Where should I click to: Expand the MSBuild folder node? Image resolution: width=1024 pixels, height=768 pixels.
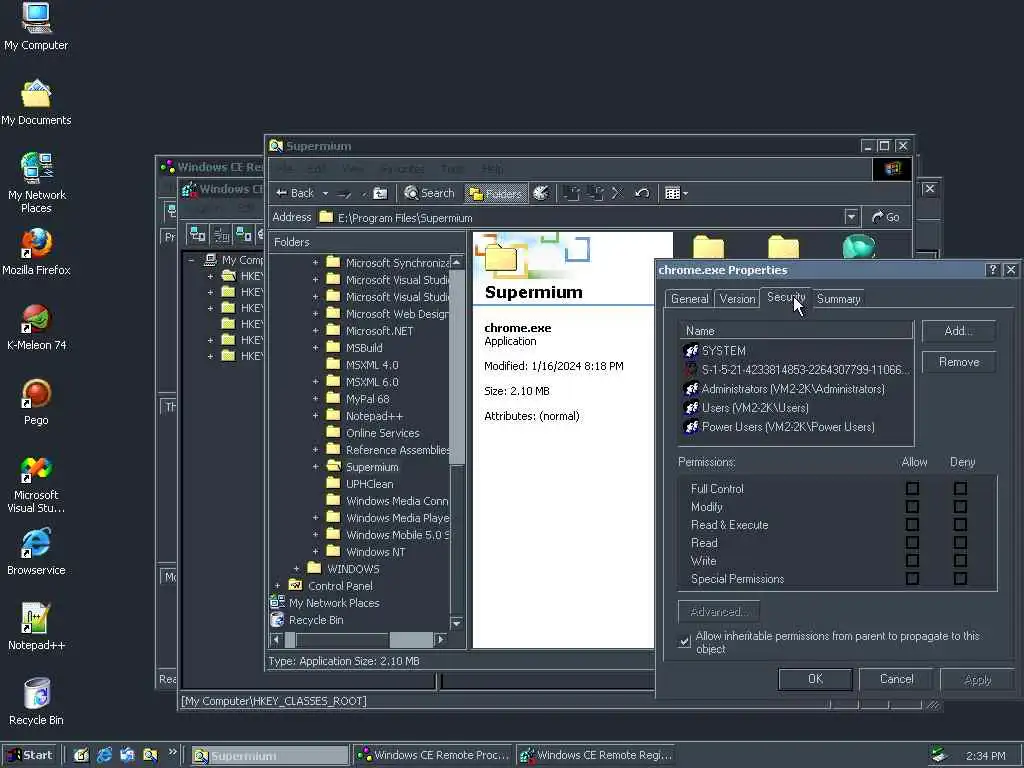(x=315, y=348)
